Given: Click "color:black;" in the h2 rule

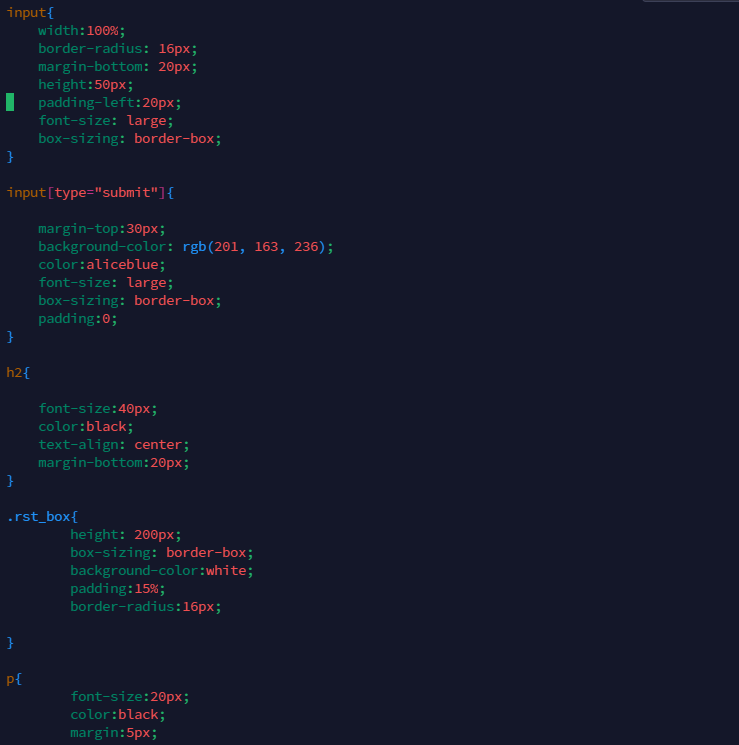Looking at the screenshot, I should 86,427.
